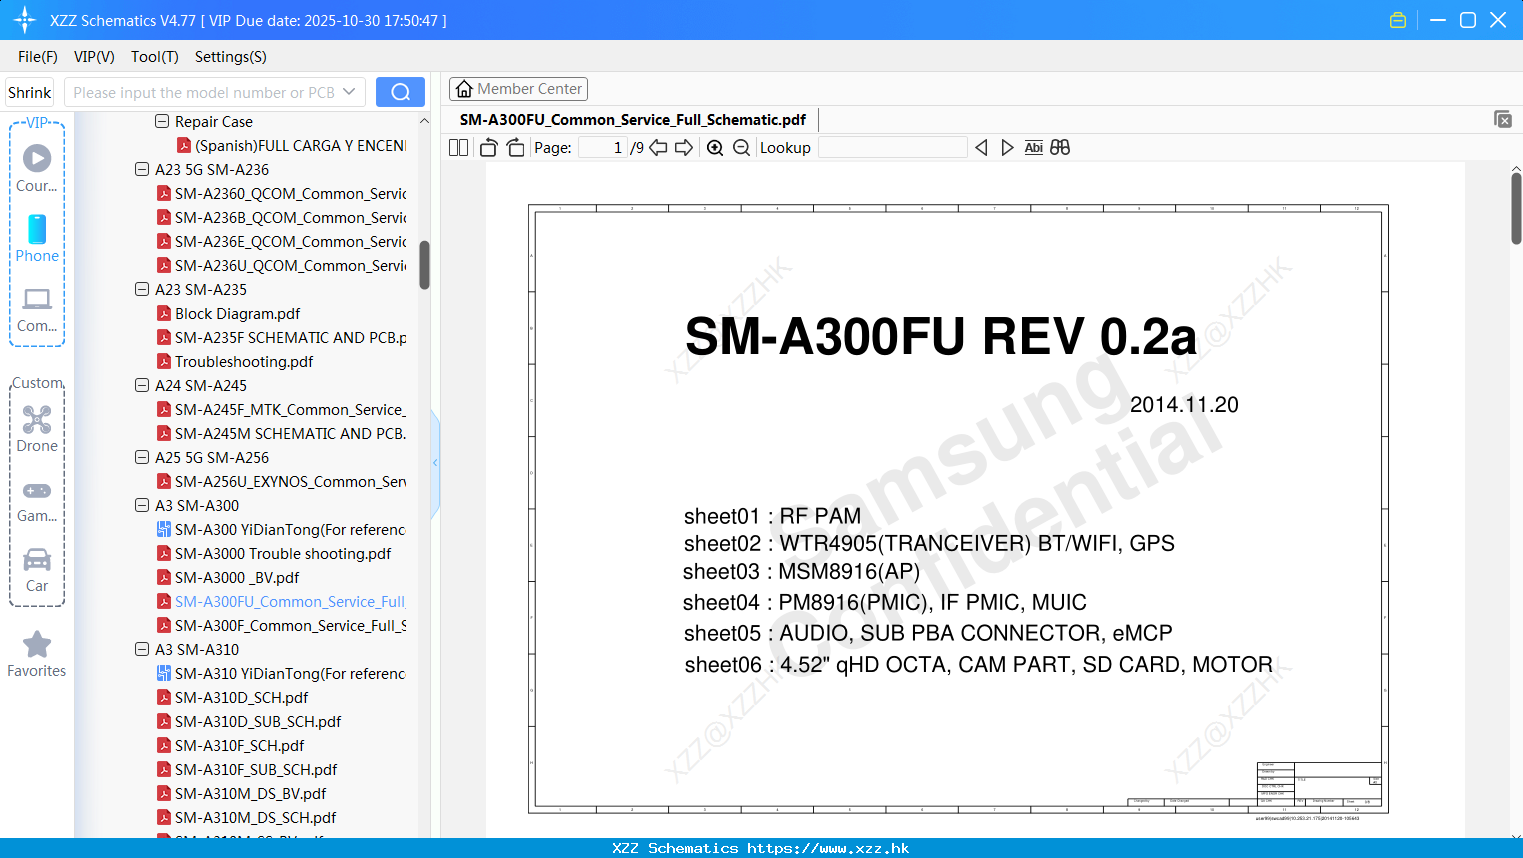Open the Car category

tap(37, 570)
